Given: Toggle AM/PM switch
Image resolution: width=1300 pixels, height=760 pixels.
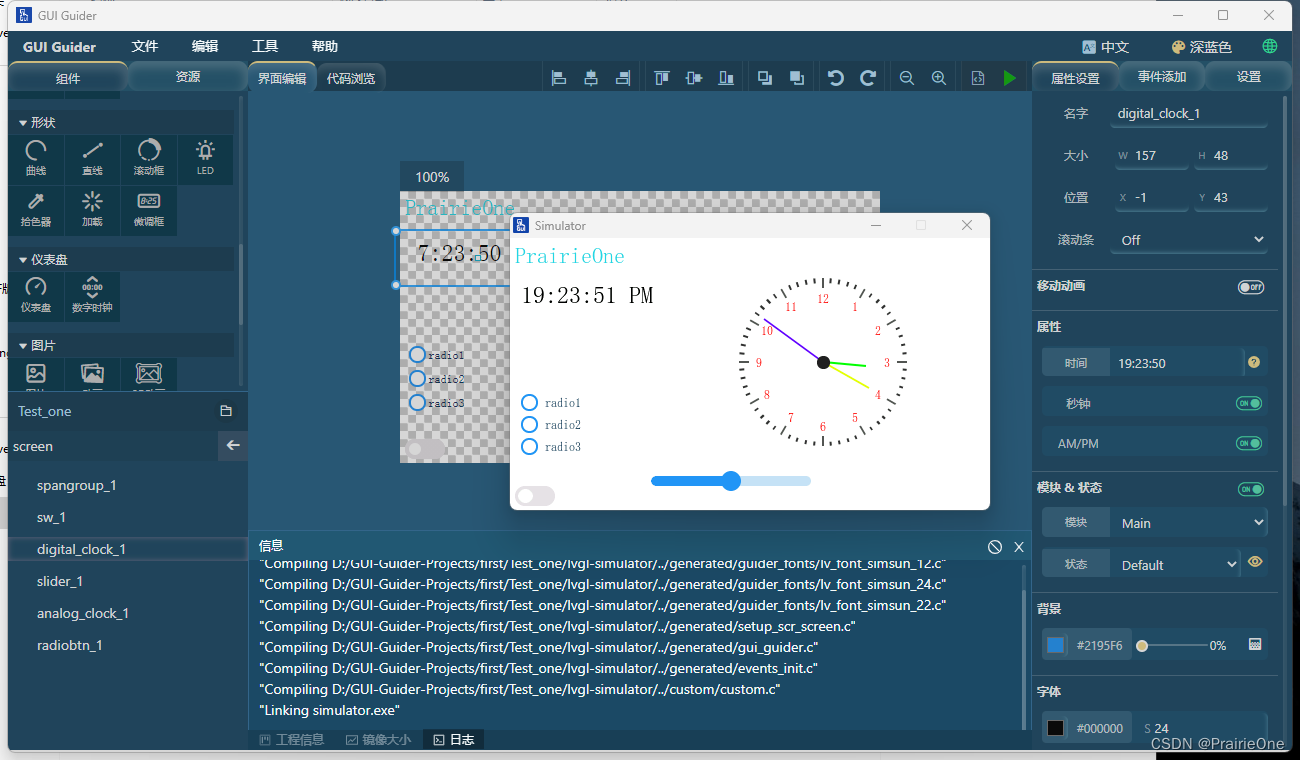Looking at the screenshot, I should [1249, 443].
